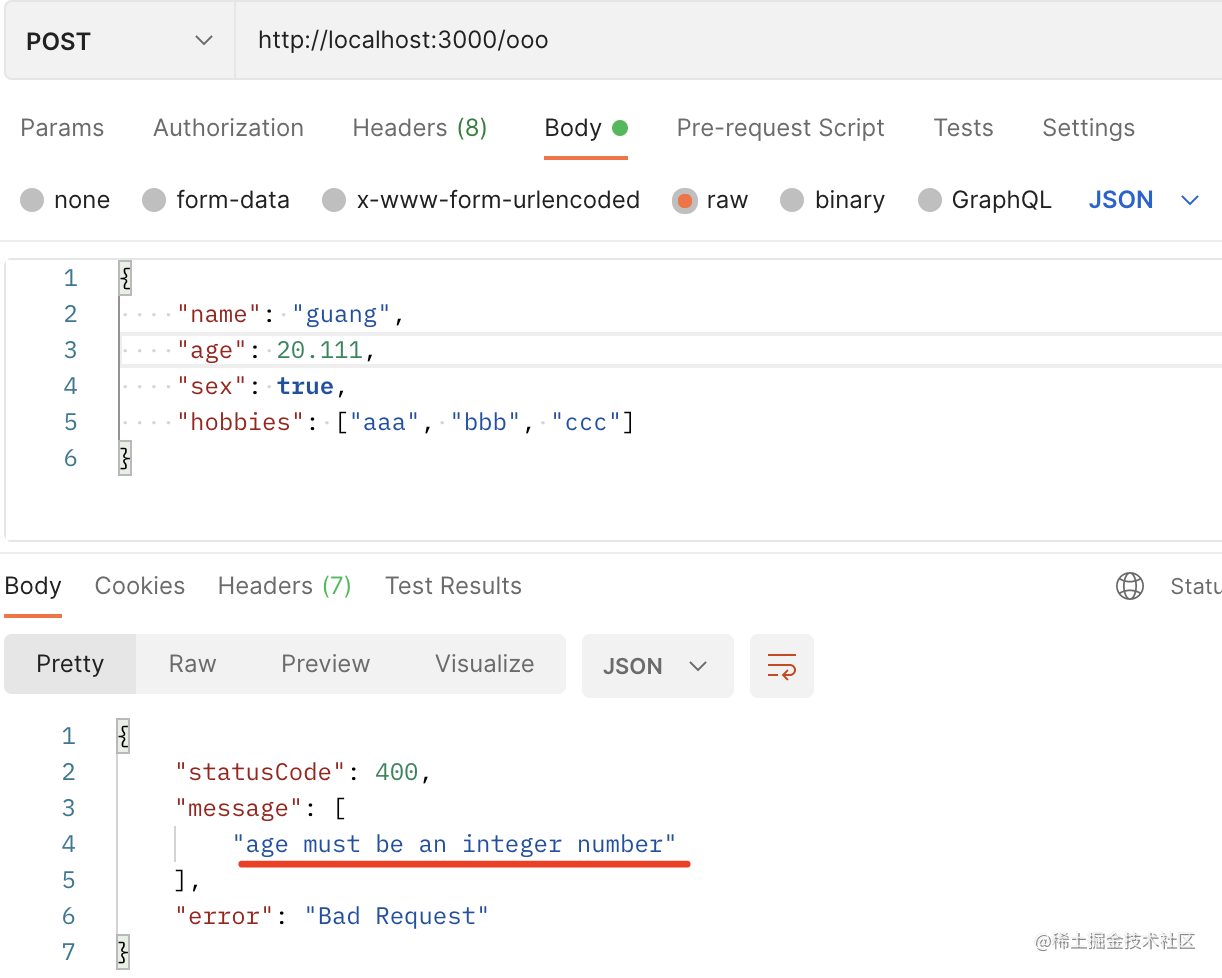Switch response view to Raw
This screenshot has height=978, width=1222.
(192, 664)
